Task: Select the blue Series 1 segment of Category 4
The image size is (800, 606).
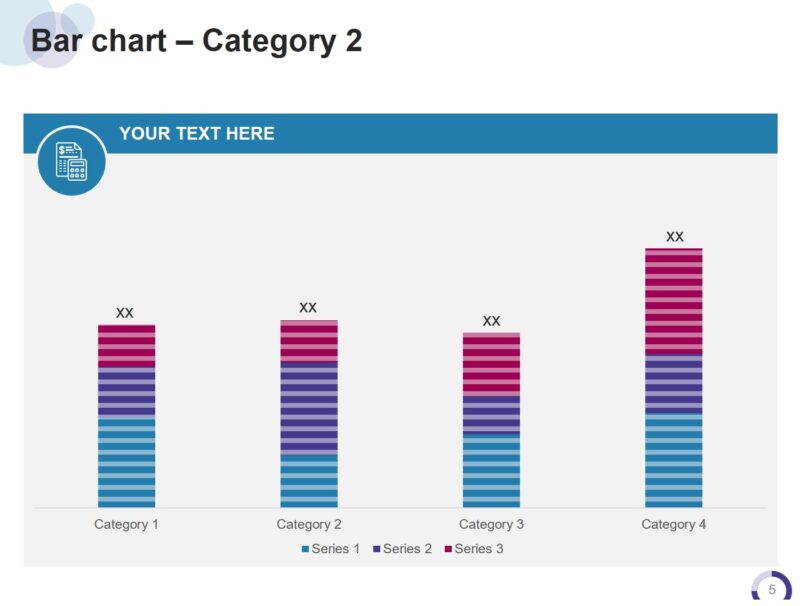Action: [674, 461]
